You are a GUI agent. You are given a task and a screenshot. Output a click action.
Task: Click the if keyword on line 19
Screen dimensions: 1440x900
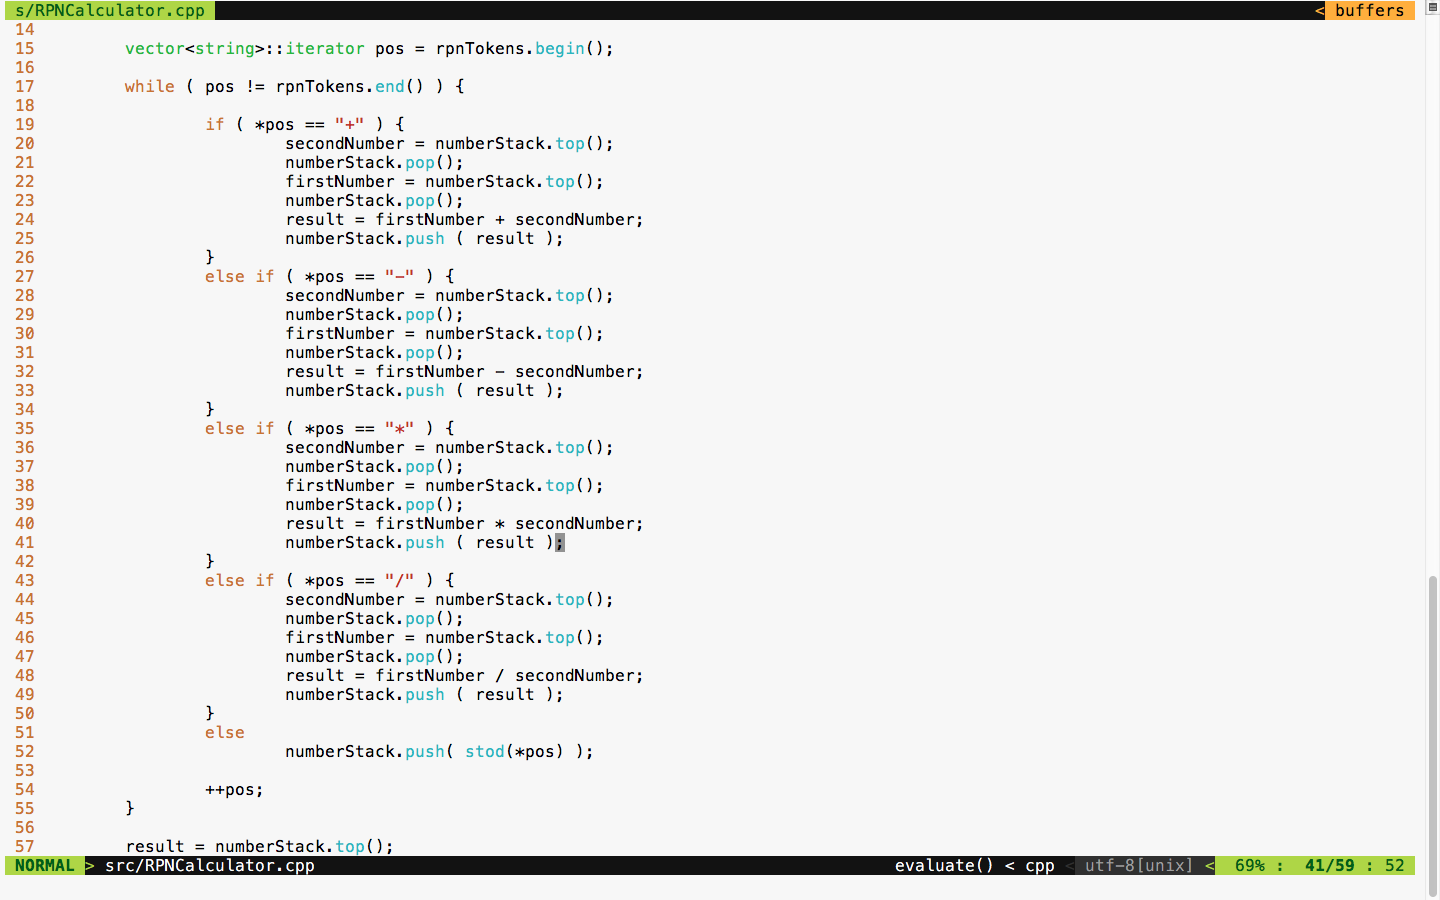point(215,124)
